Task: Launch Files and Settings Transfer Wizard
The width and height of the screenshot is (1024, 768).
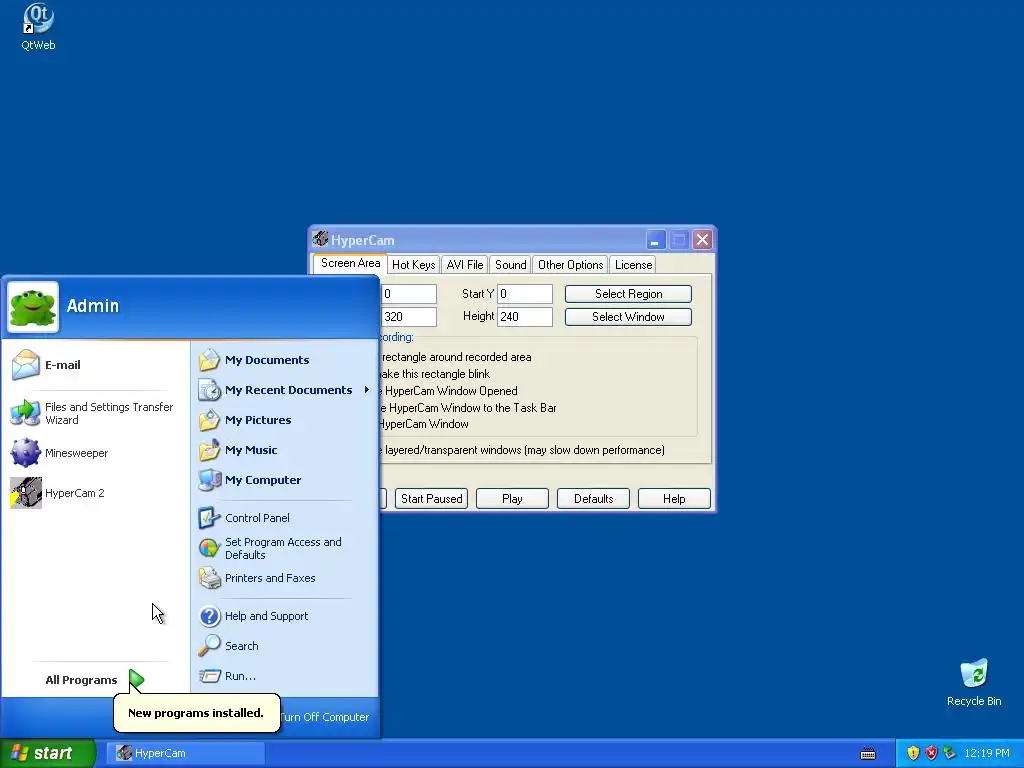Action: (x=95, y=413)
